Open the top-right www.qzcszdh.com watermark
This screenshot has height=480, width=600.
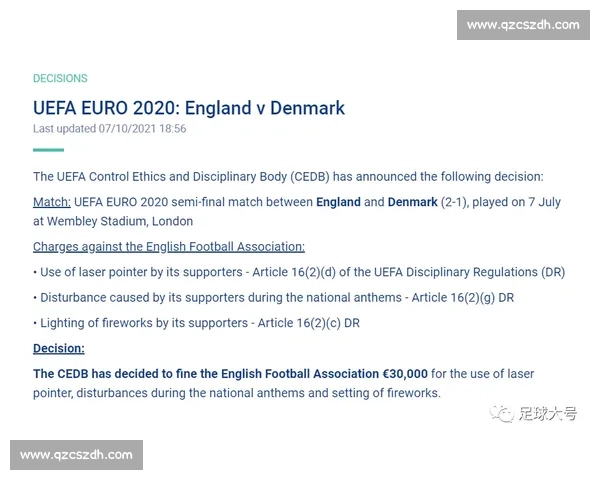click(x=523, y=25)
